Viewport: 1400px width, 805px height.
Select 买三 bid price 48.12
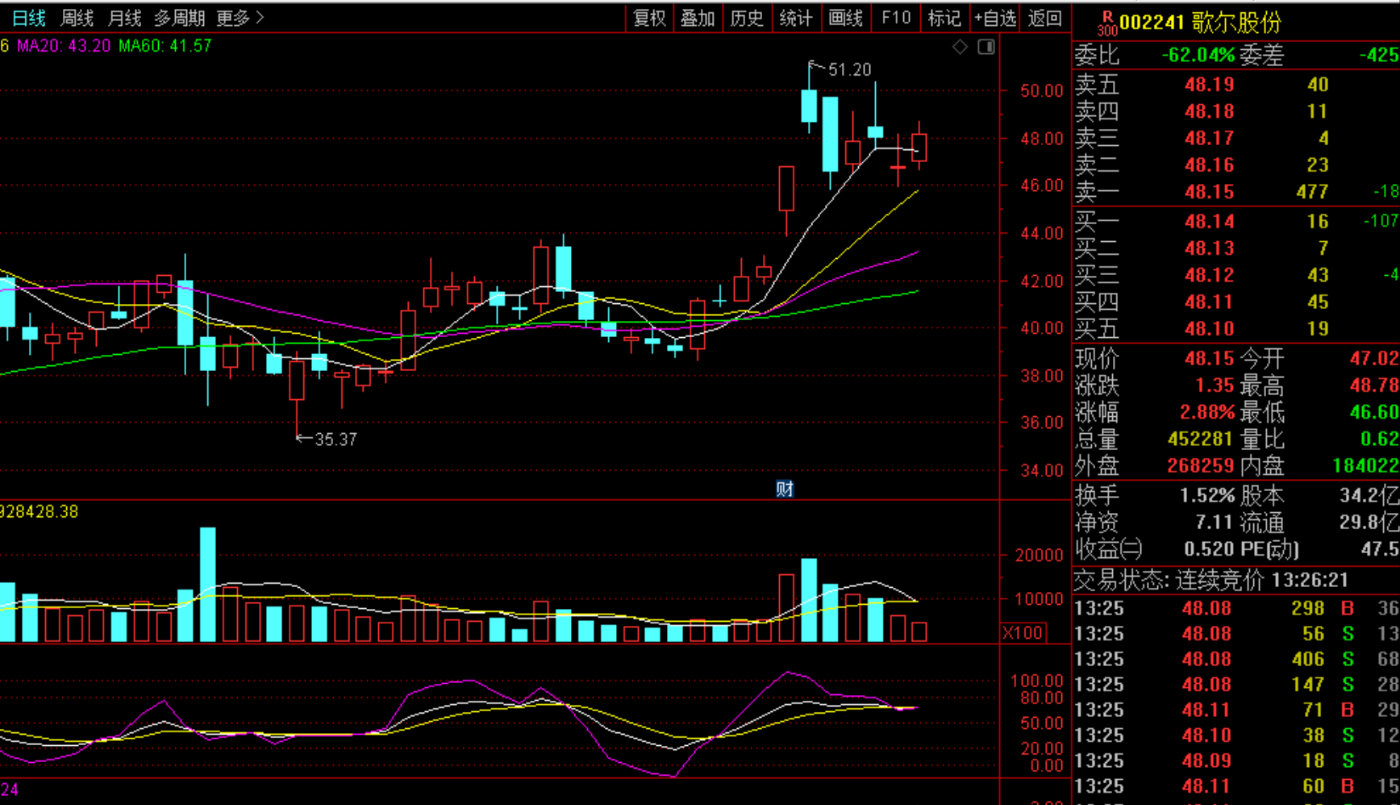click(1209, 275)
